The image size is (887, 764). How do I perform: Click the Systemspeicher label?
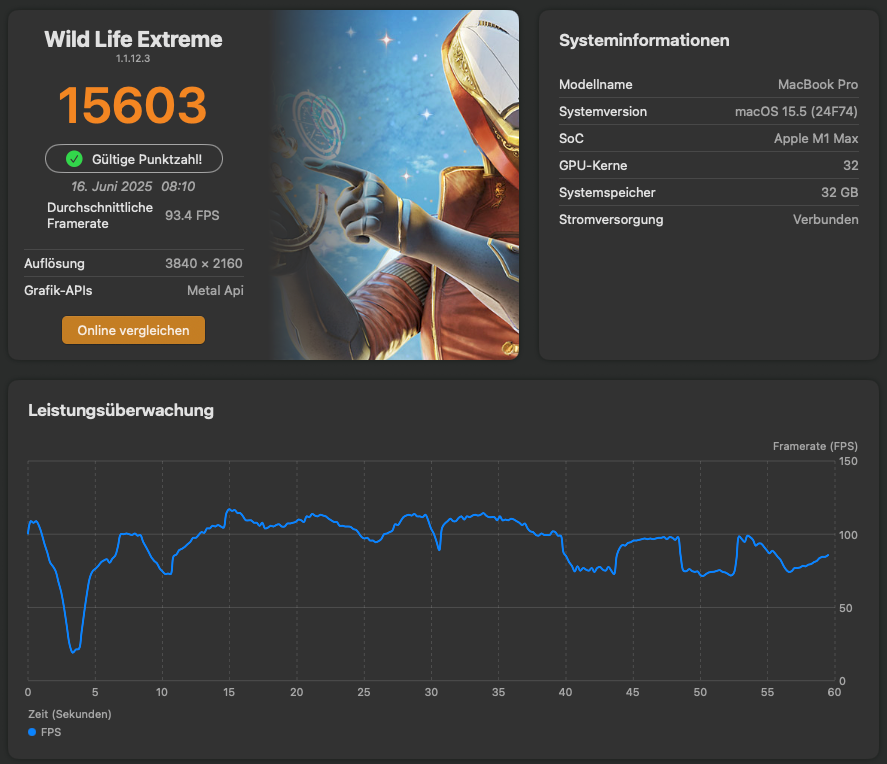point(607,193)
